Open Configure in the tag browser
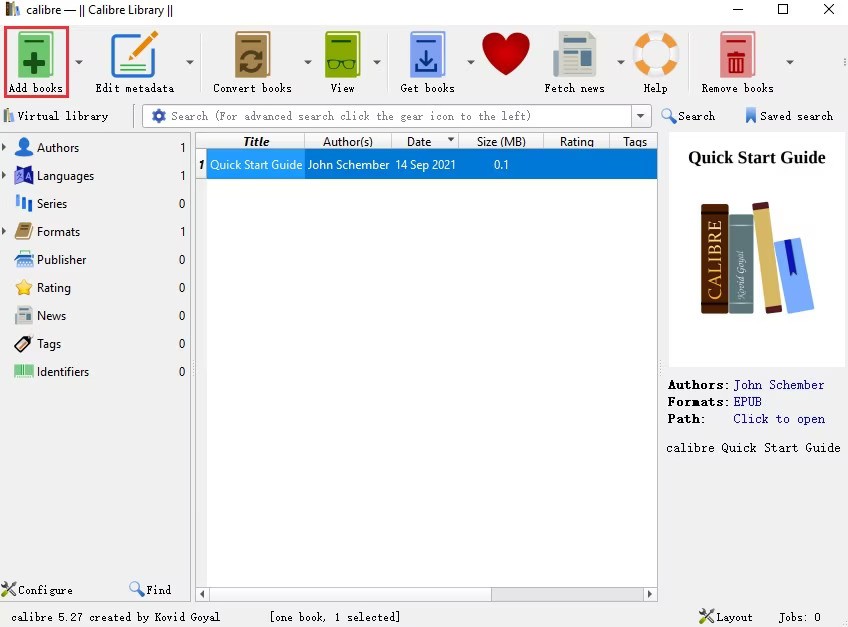This screenshot has height=627, width=848. click(37, 590)
